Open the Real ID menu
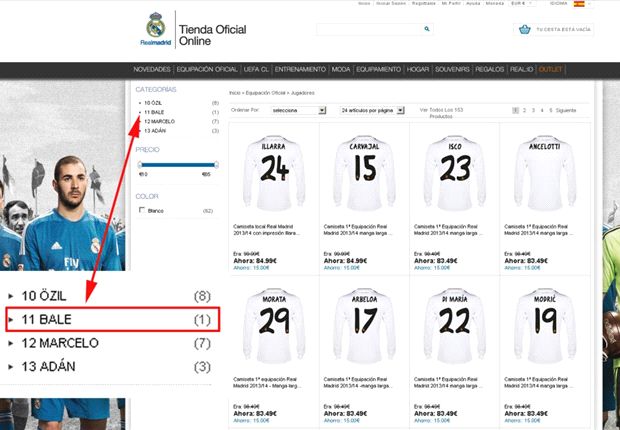 [x=521, y=69]
